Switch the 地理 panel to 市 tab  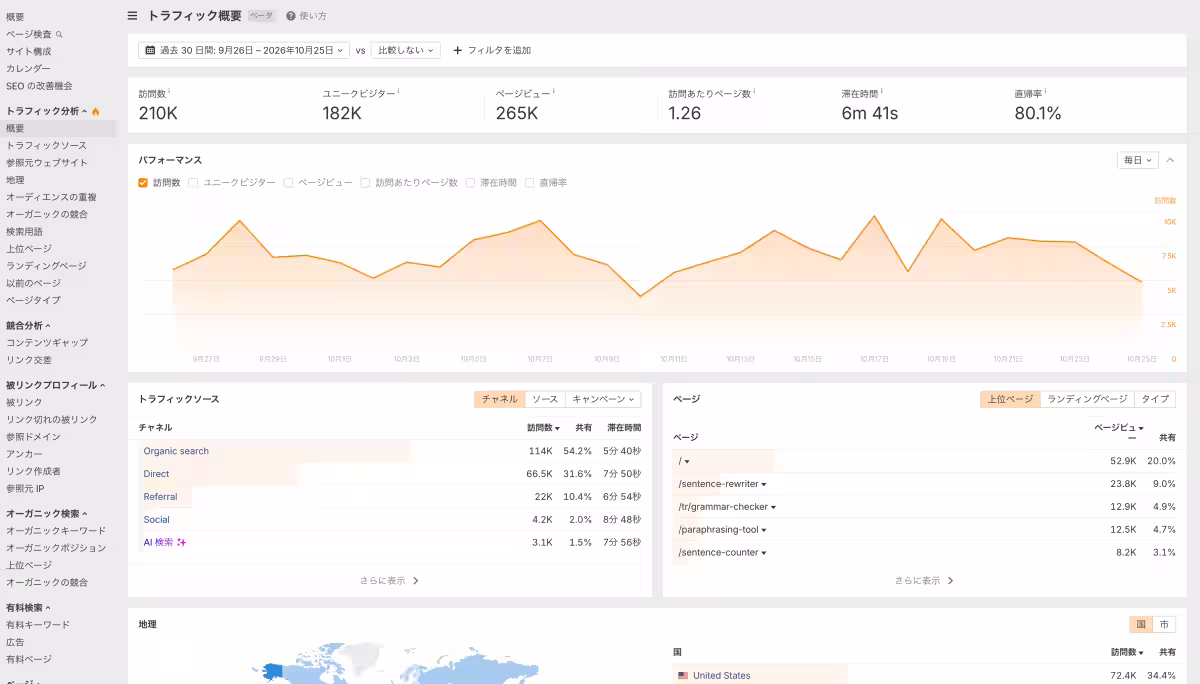[x=1164, y=624]
